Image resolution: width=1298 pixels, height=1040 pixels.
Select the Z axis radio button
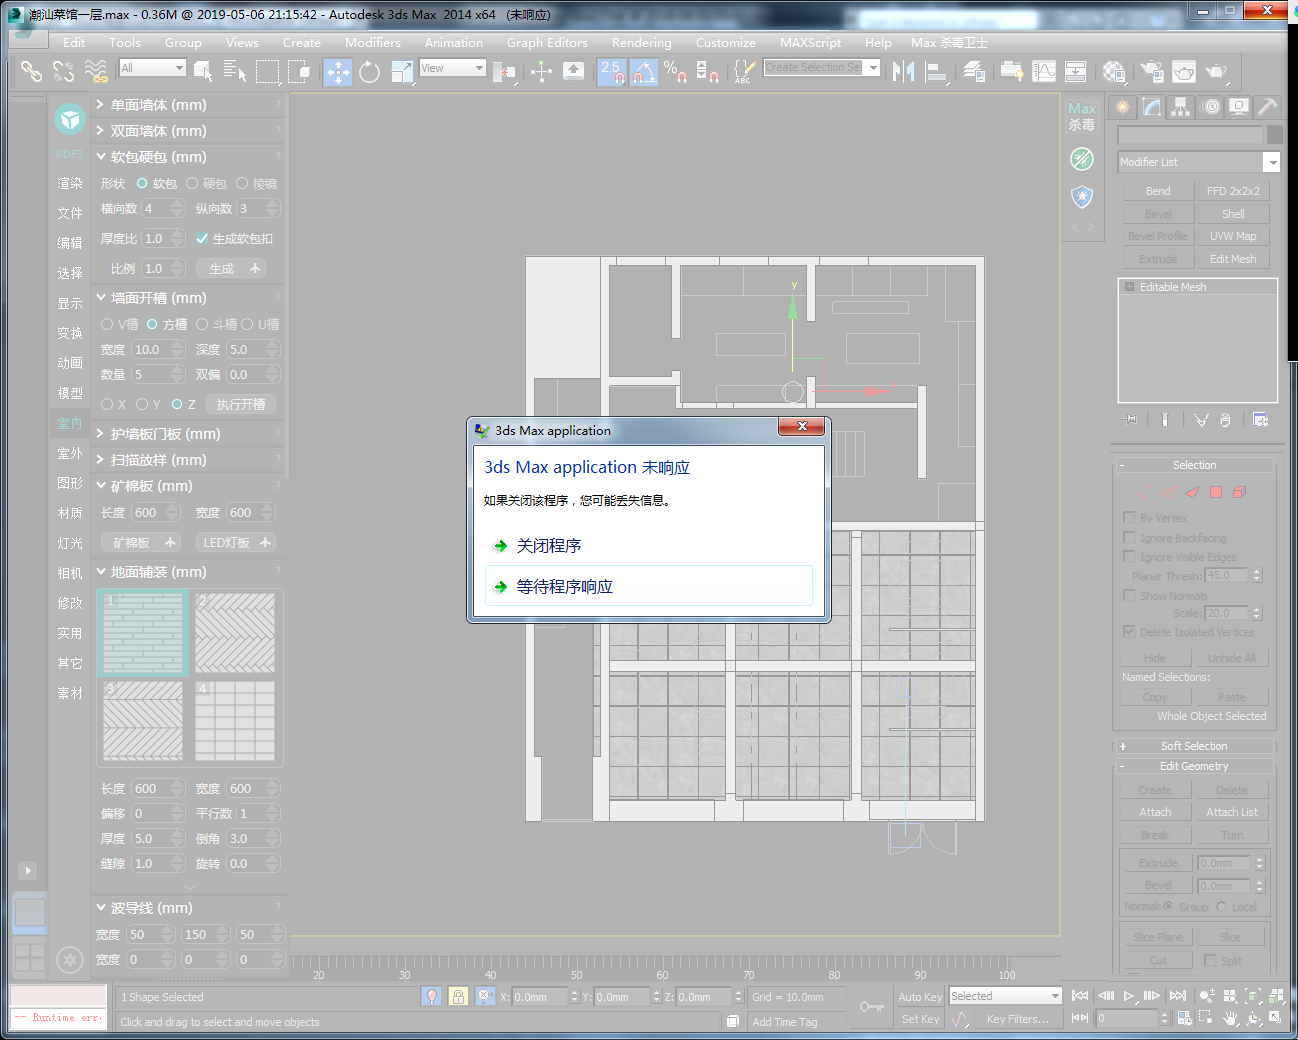177,405
